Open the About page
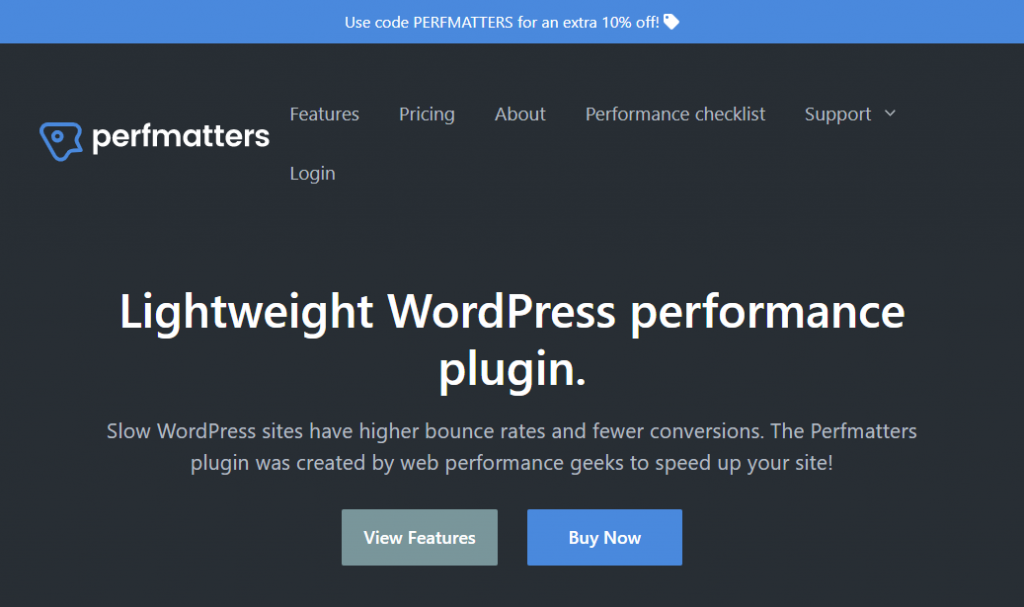 click(x=520, y=114)
